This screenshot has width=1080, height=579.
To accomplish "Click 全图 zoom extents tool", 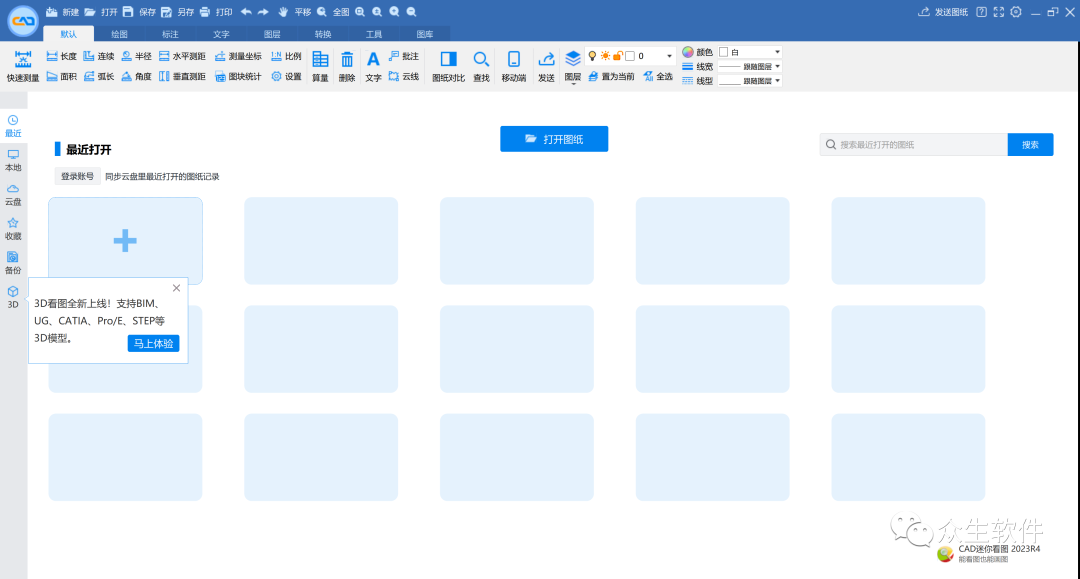I will pos(333,12).
